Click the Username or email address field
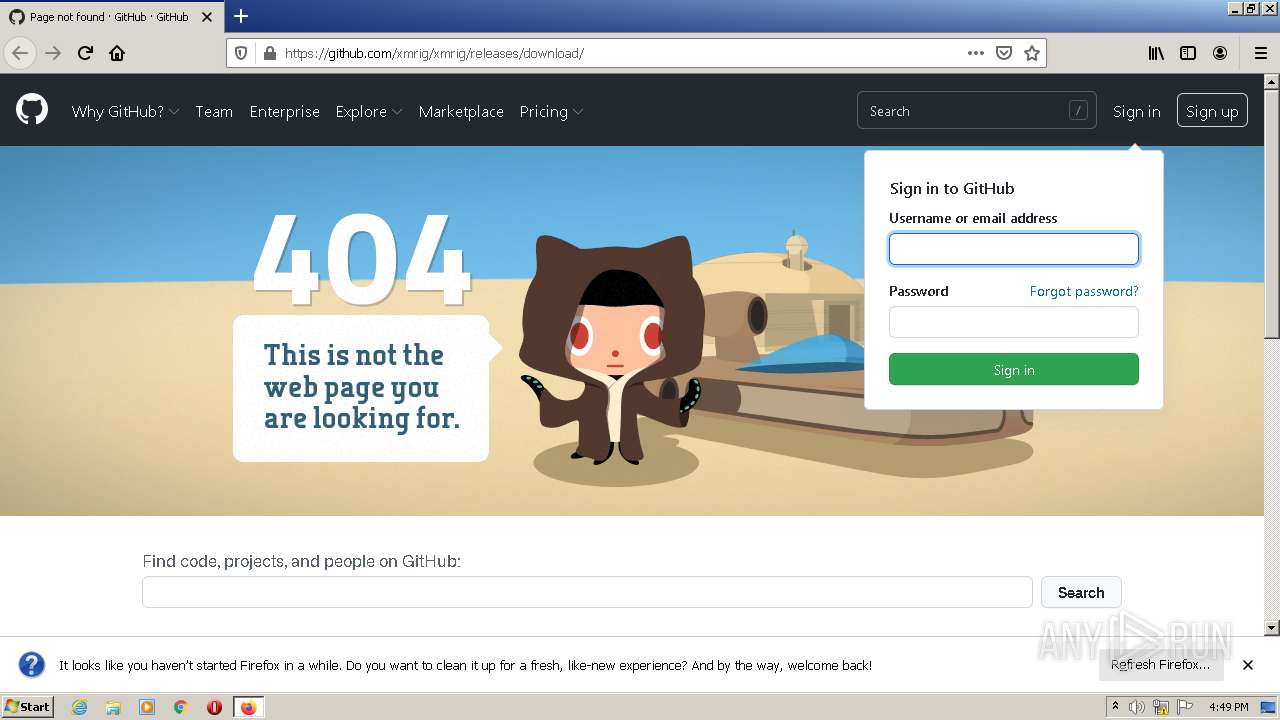The width and height of the screenshot is (1280, 720). [x=1014, y=249]
